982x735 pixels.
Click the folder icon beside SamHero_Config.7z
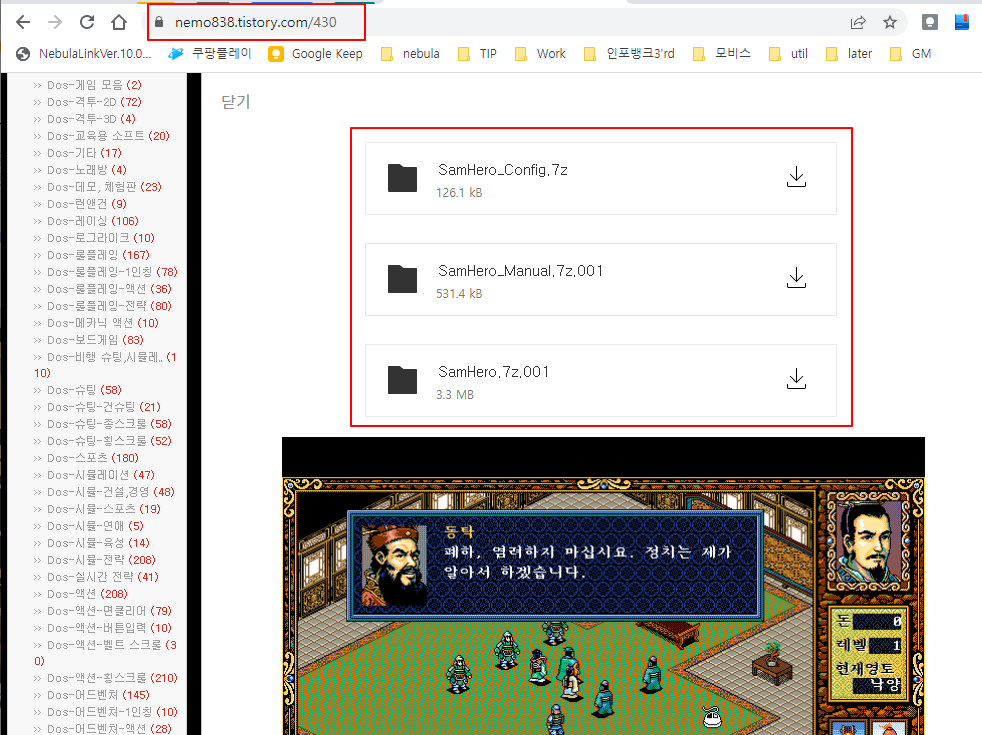coord(402,178)
